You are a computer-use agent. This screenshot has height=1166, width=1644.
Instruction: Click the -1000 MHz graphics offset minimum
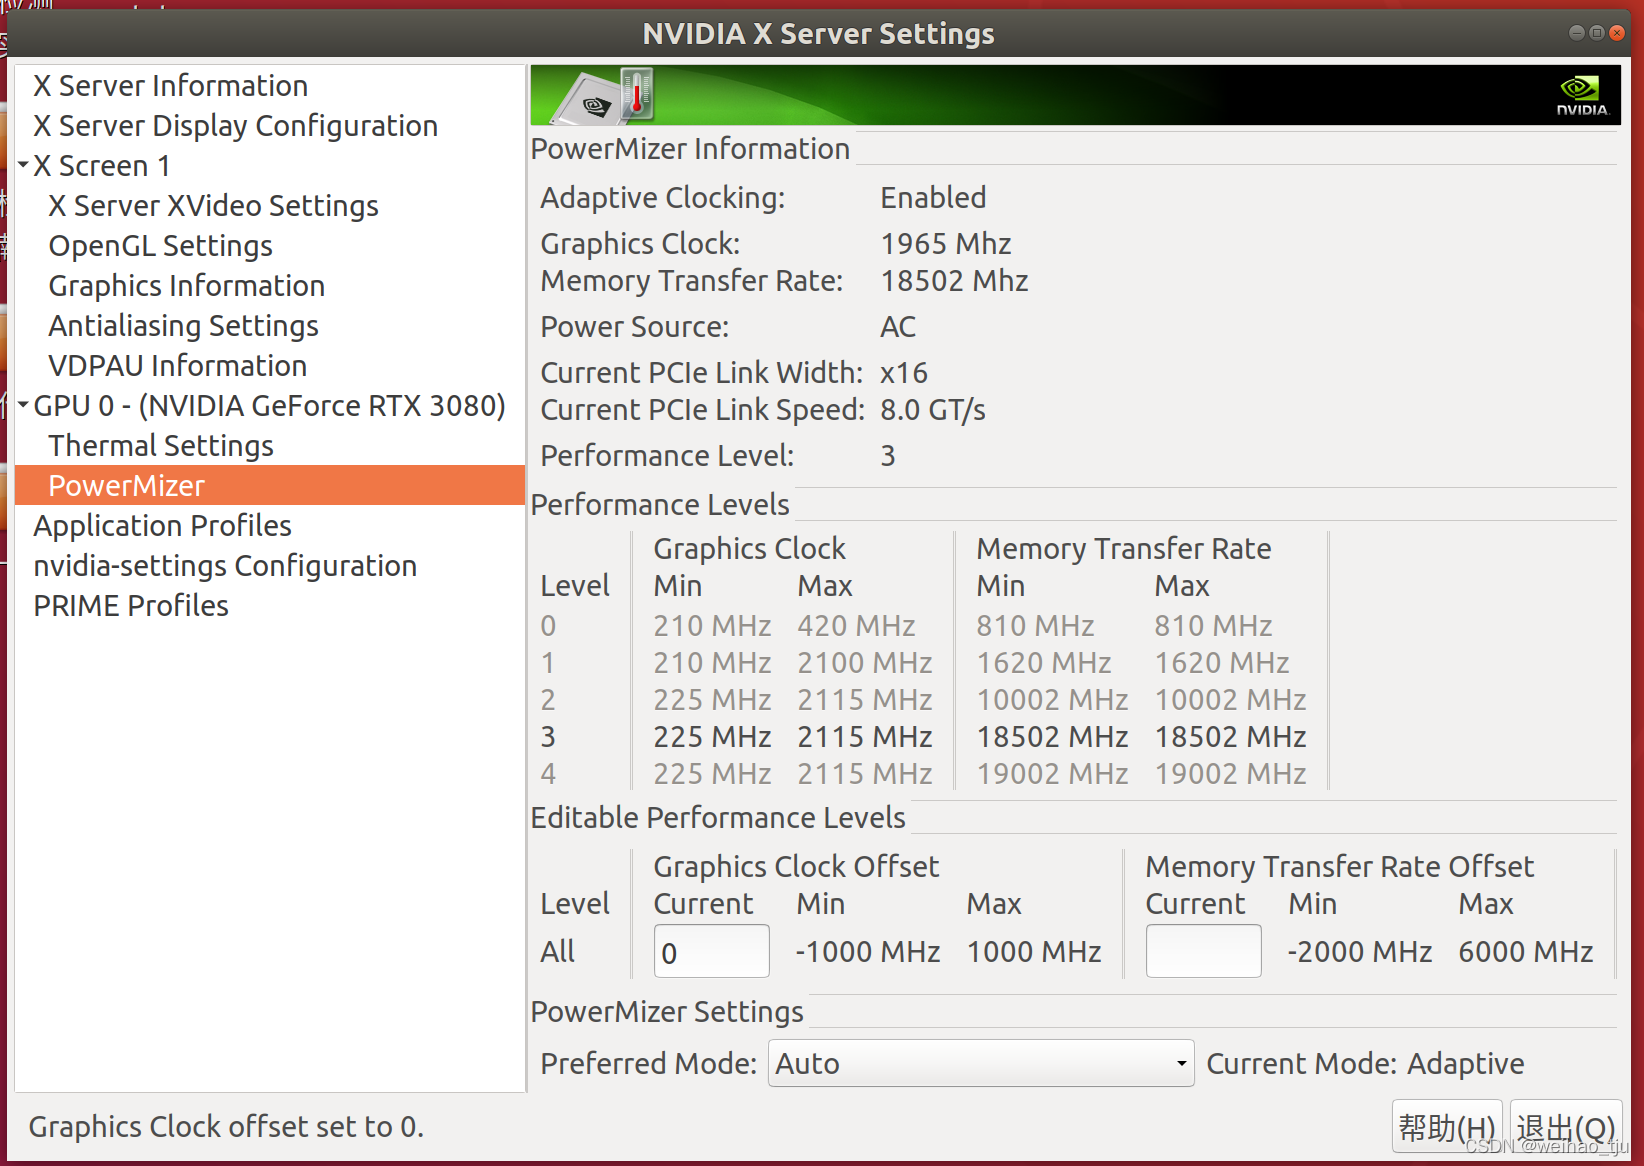tap(867, 952)
